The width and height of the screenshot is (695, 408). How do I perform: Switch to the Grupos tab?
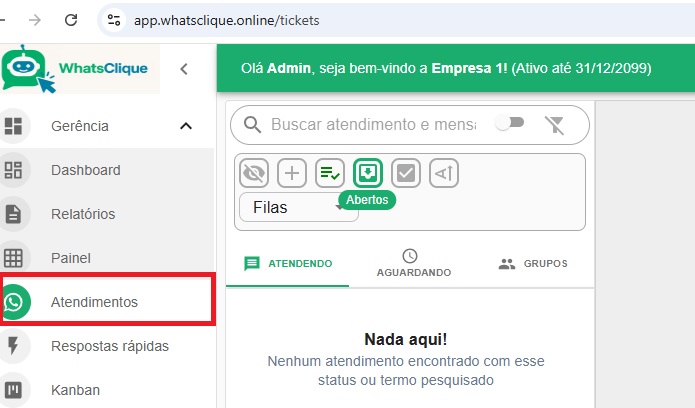click(533, 263)
